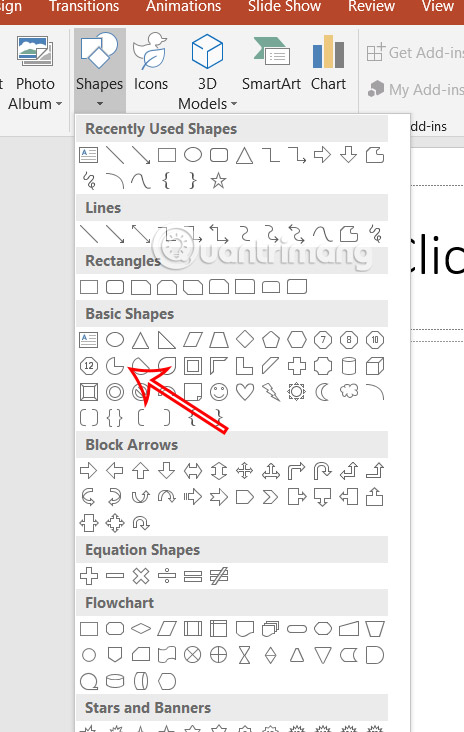Viewport: 464px width, 732px height.
Task: Choose the Flowchart Decision diamond shape
Action: 141,629
